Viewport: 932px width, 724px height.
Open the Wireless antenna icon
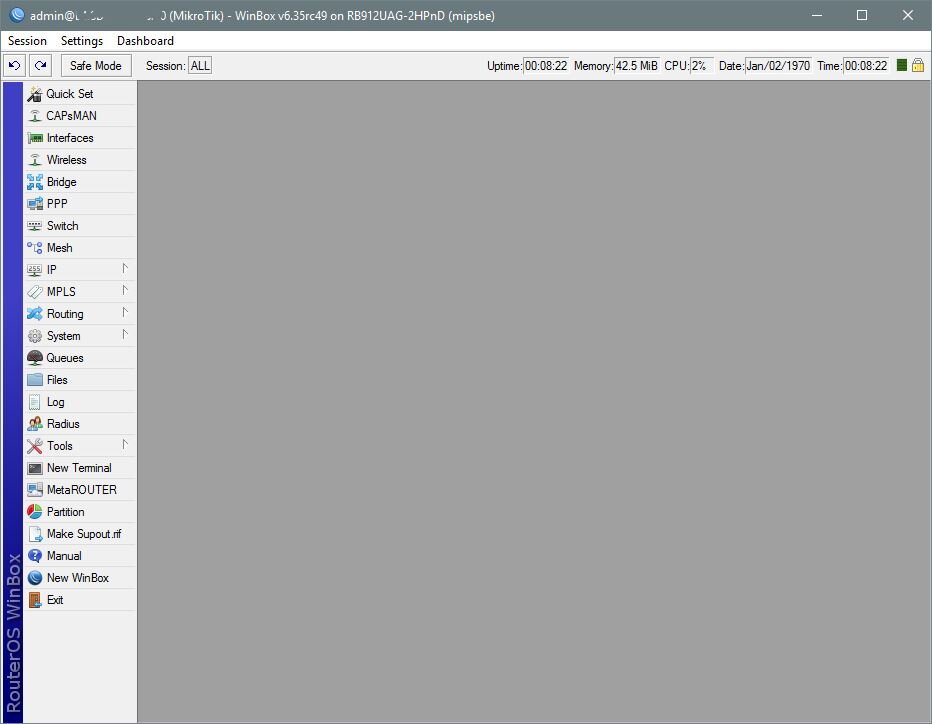35,160
